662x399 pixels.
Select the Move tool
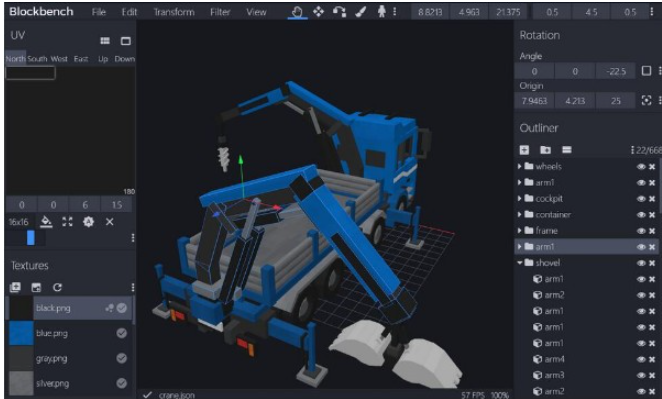coord(318,12)
